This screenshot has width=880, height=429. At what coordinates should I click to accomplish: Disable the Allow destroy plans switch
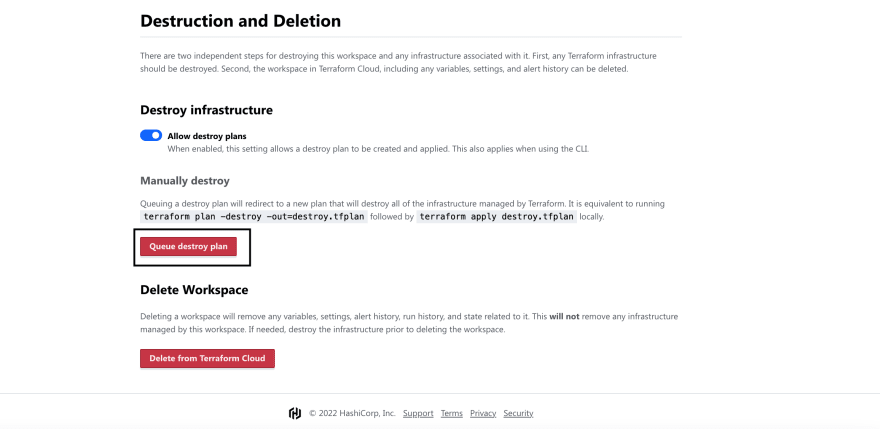coord(151,136)
